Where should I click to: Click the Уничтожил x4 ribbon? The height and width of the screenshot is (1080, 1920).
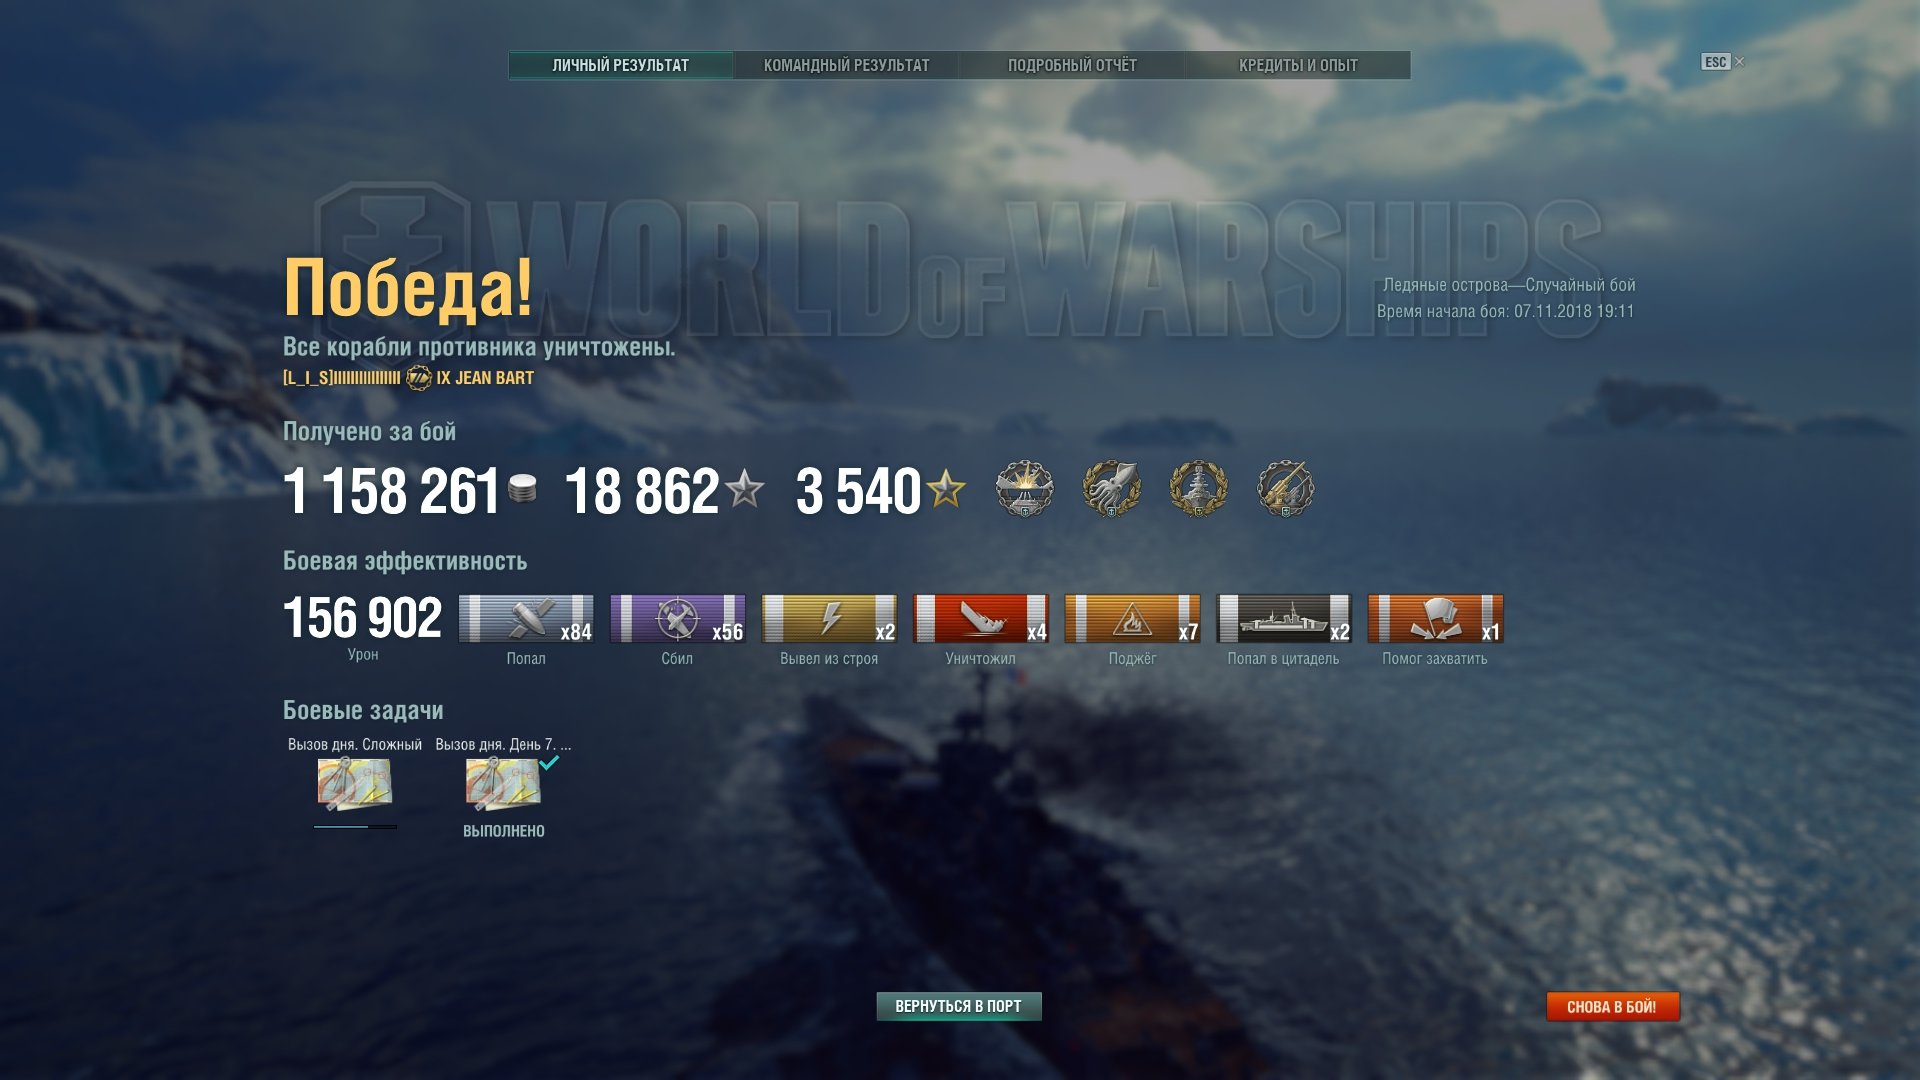pyautogui.click(x=981, y=618)
